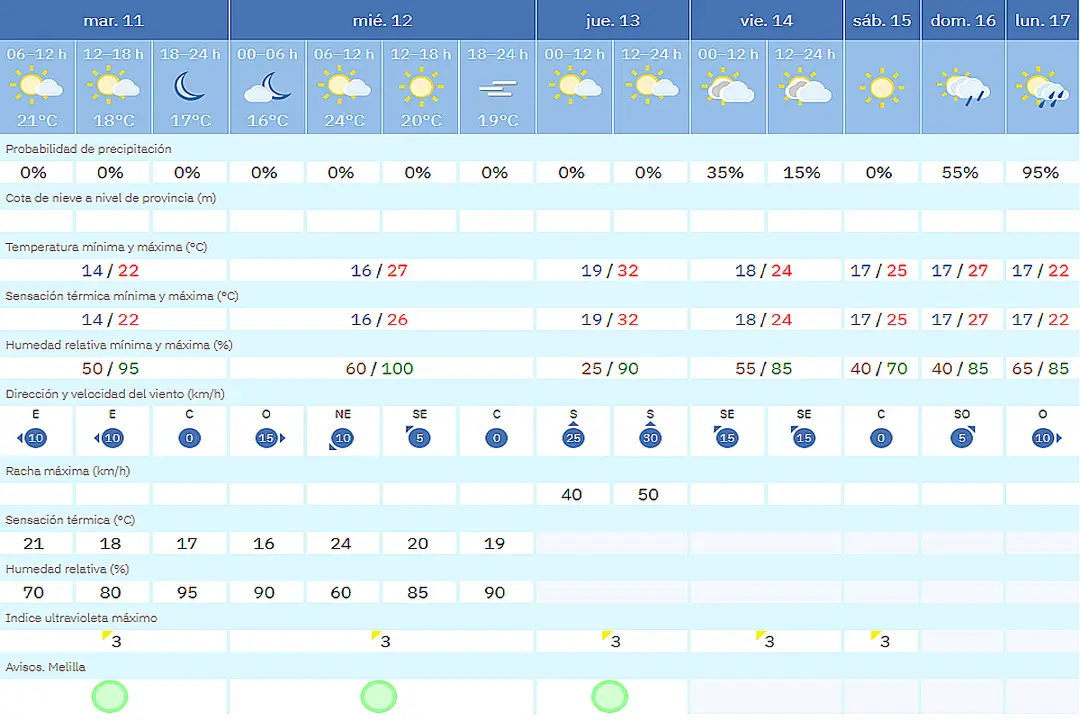This screenshot has width=1080, height=720.
Task: Click the SO wind 5 icon for dom. 16
Action: (x=963, y=437)
